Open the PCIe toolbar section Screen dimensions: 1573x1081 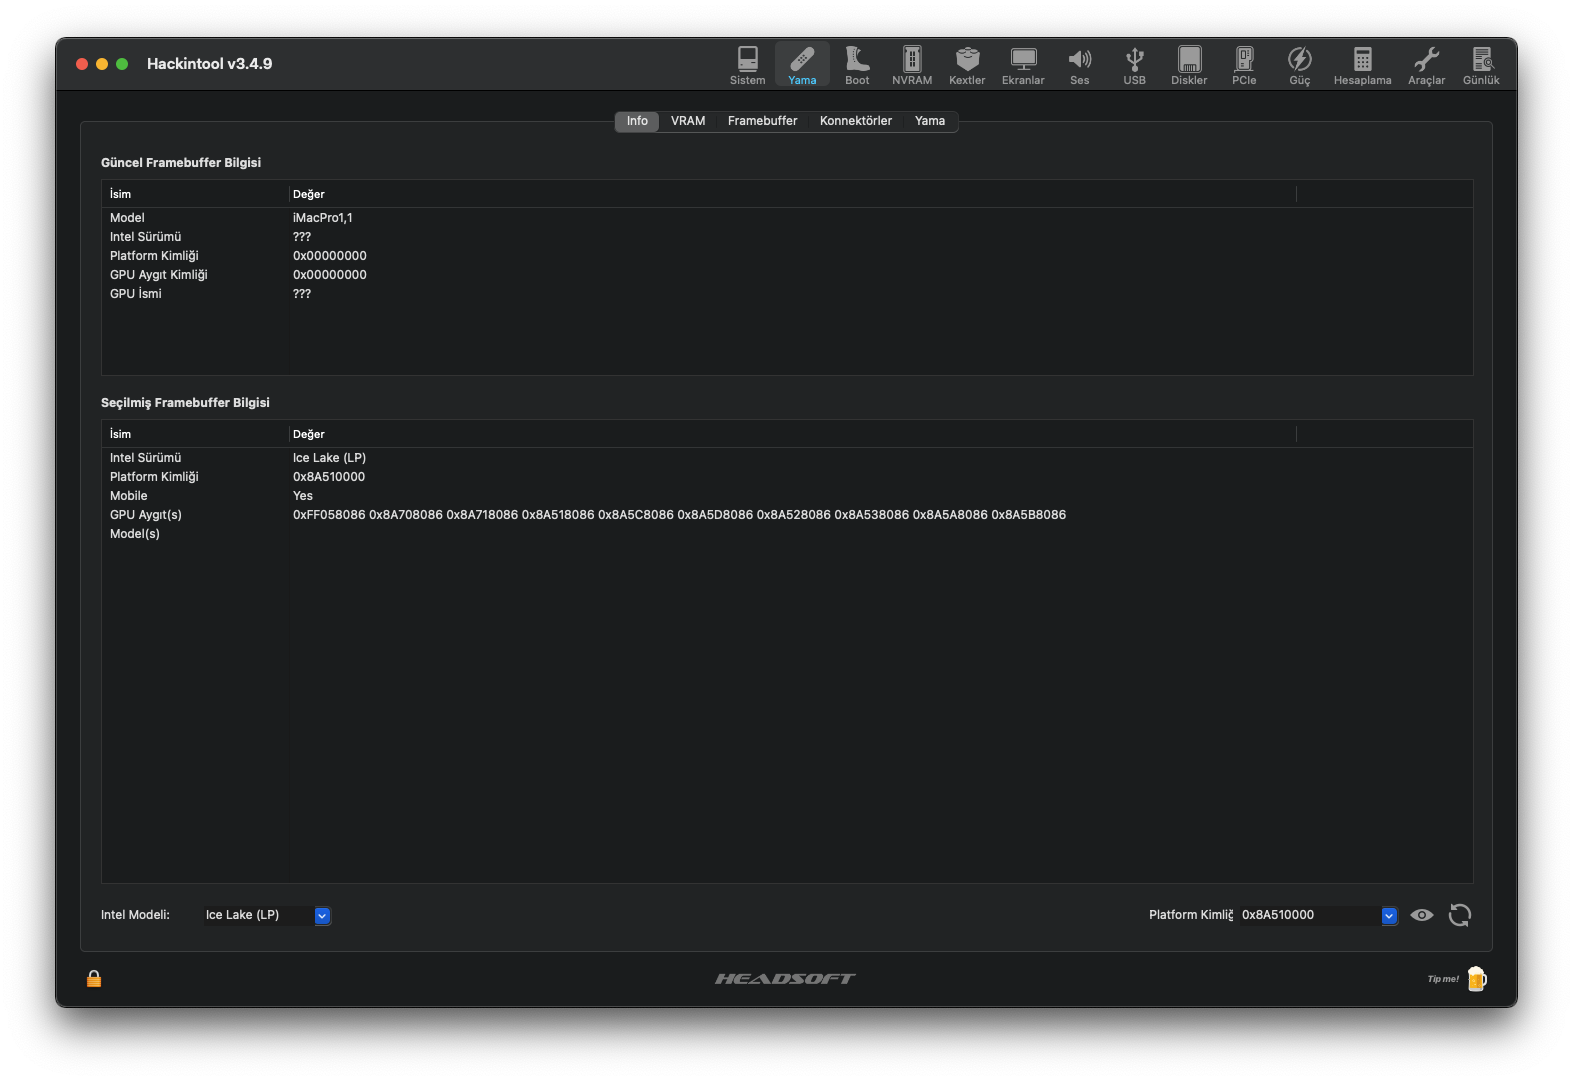pyautogui.click(x=1244, y=65)
